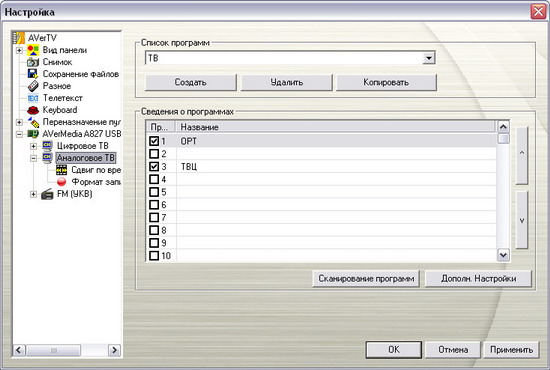Tick the program 7 checkbox
Viewport: 550px width, 370px height.
tap(154, 217)
